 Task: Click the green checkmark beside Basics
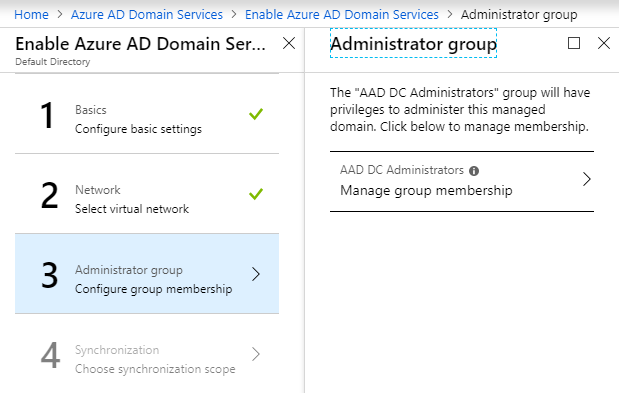(x=256, y=114)
